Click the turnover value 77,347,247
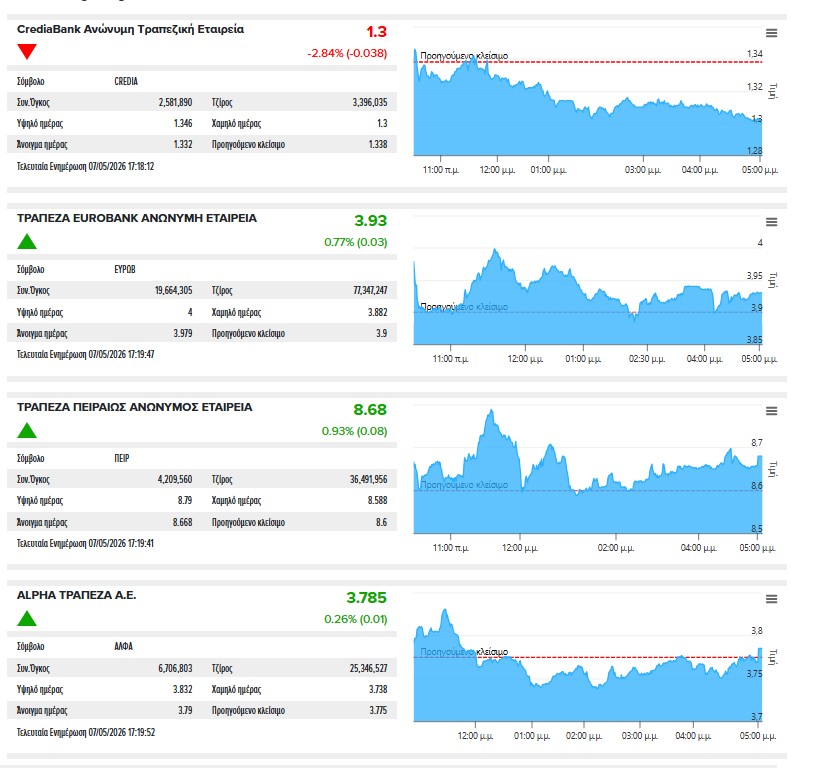The height and width of the screenshot is (774, 816). [370, 290]
